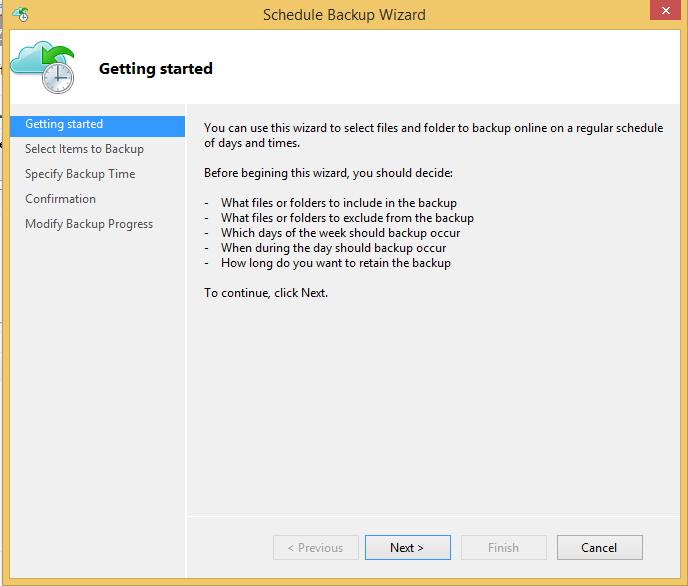Image resolution: width=688 pixels, height=586 pixels.
Task: Jump to the Confirmation step
Action: [61, 199]
